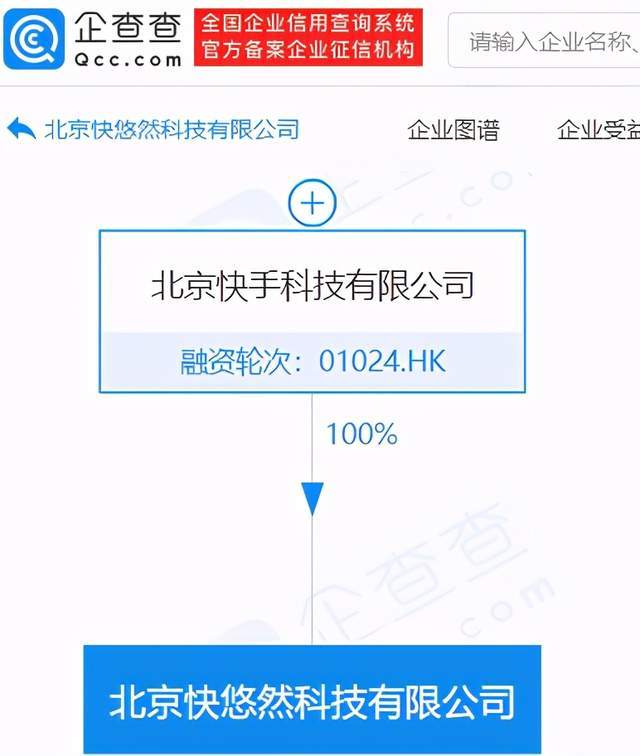
Task: Click the Qcc.com domain text under logo
Action: (128, 60)
